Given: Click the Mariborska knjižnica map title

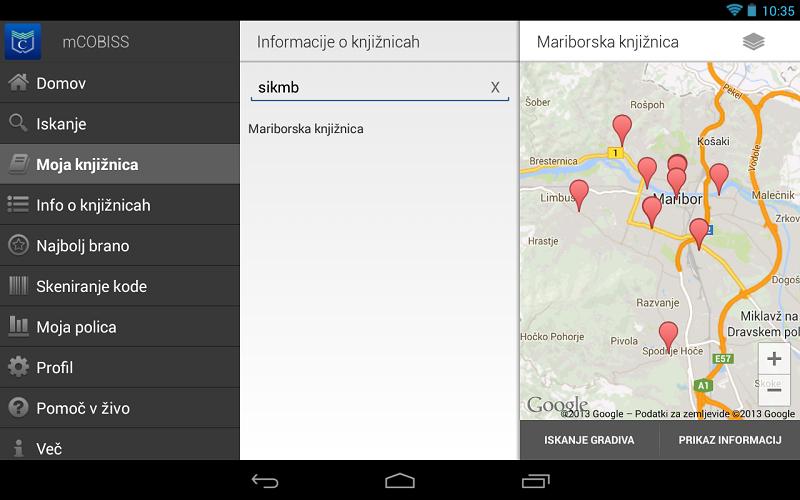Looking at the screenshot, I should (608, 42).
